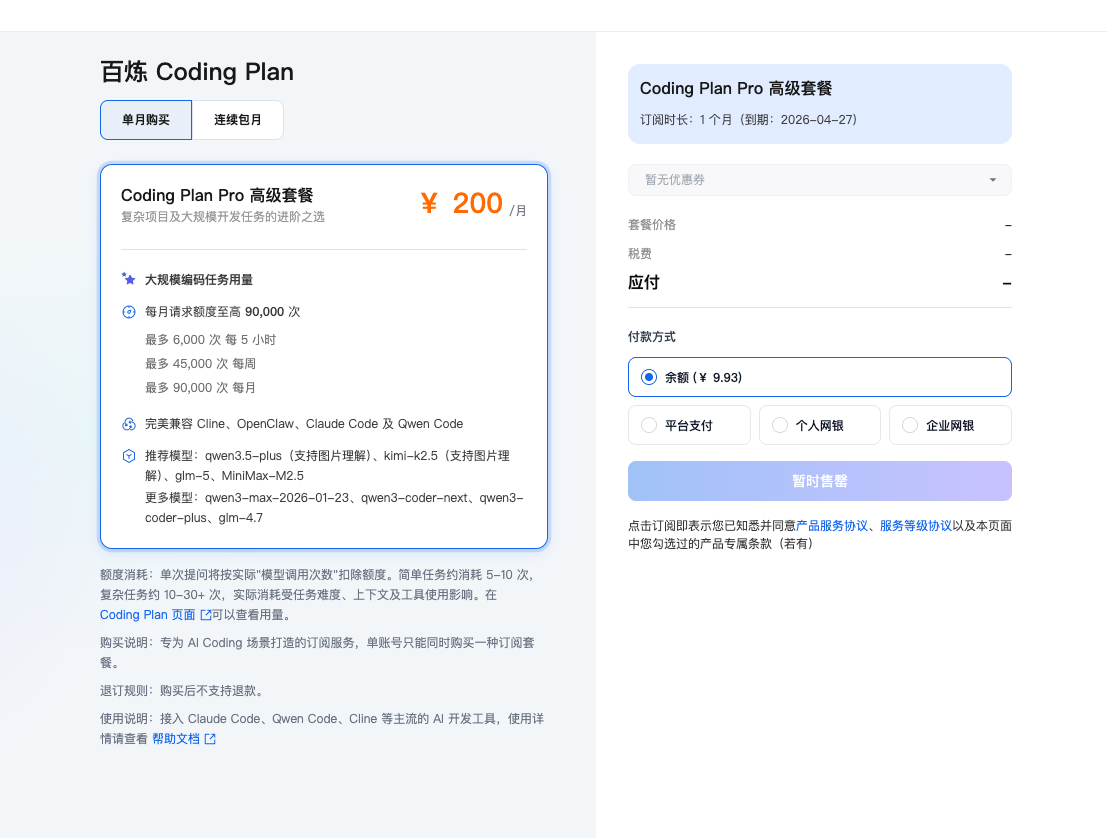The image size is (1107, 838).
Task: Switch to the 连续包月 tab
Action: click(x=238, y=120)
